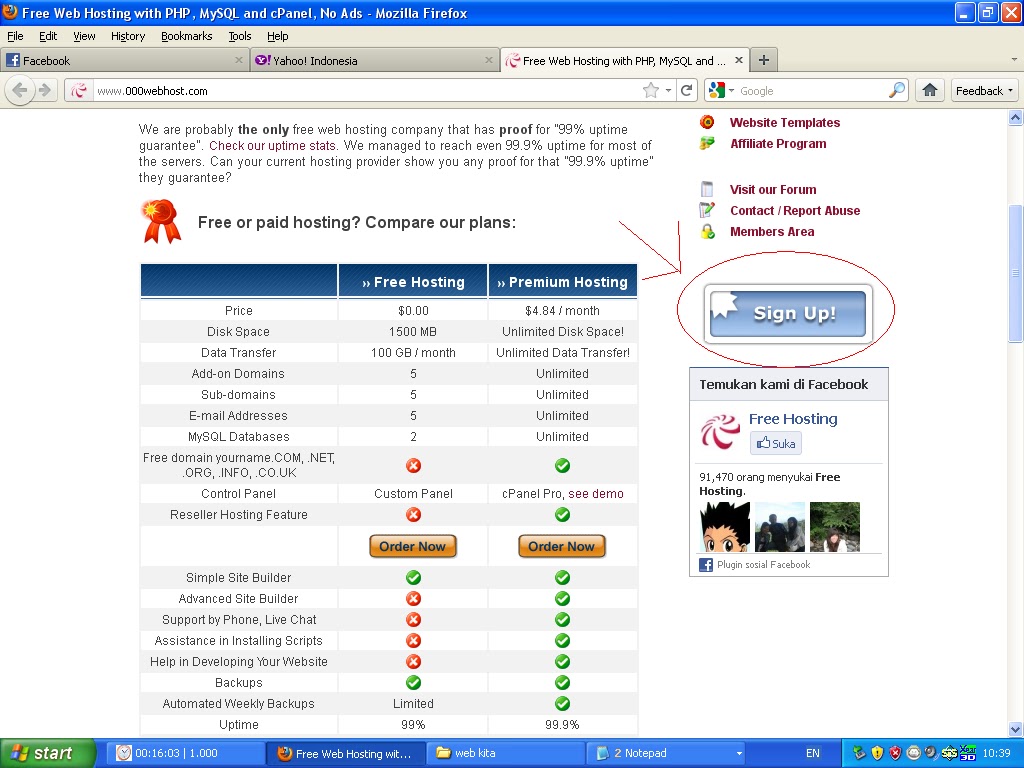Open the History menu
Screen dimensions: 1024x768
[128, 36]
